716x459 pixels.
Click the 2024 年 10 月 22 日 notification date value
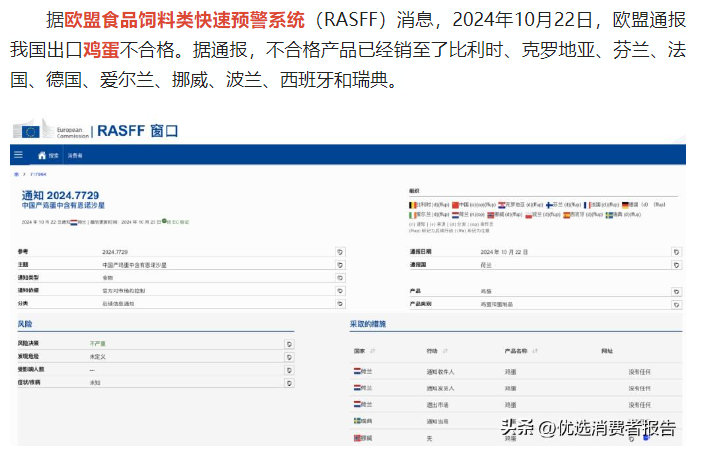(504, 252)
